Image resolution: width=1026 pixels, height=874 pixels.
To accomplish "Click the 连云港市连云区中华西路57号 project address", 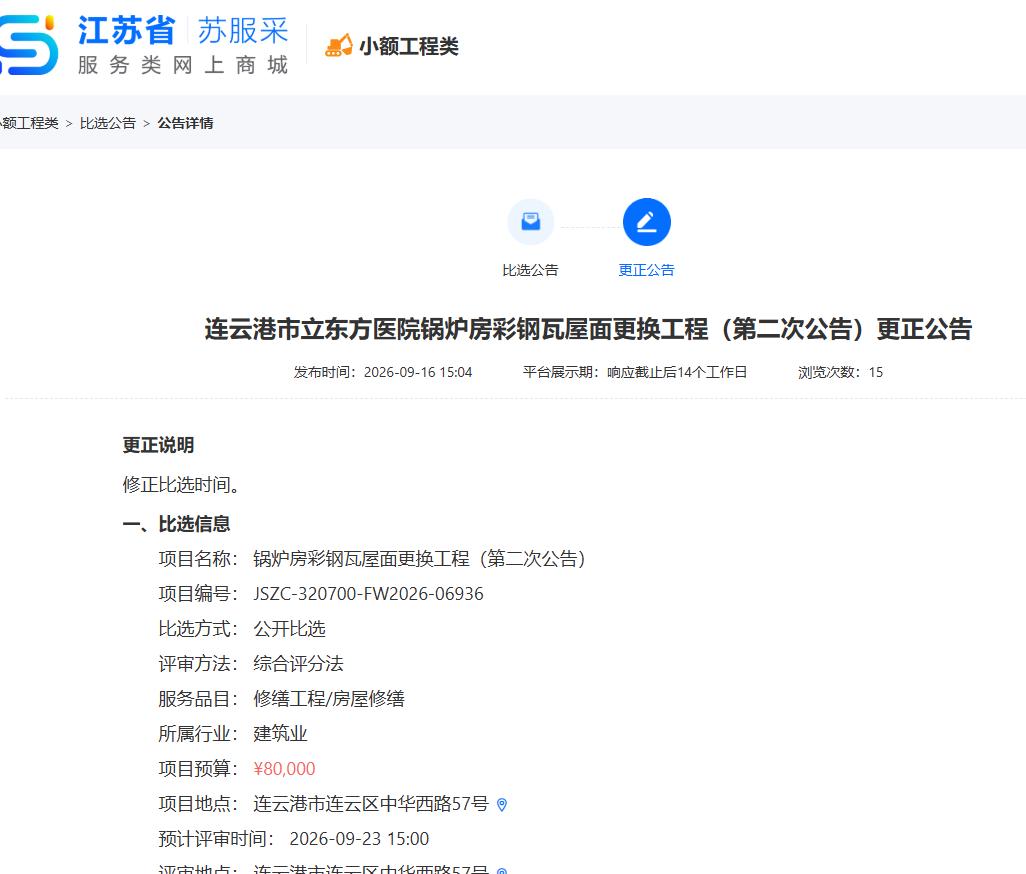I will click(371, 804).
